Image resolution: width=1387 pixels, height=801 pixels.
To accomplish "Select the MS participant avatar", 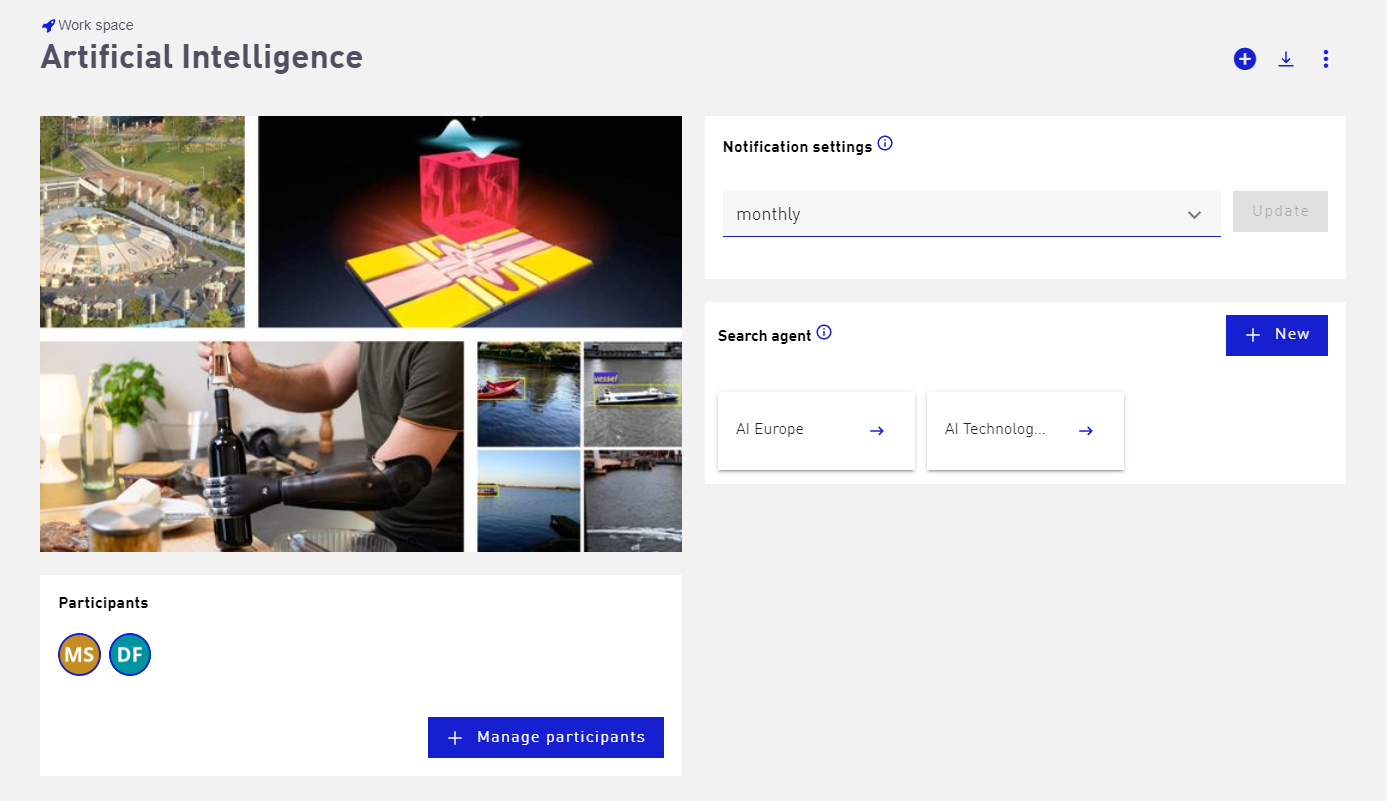I will coord(80,655).
